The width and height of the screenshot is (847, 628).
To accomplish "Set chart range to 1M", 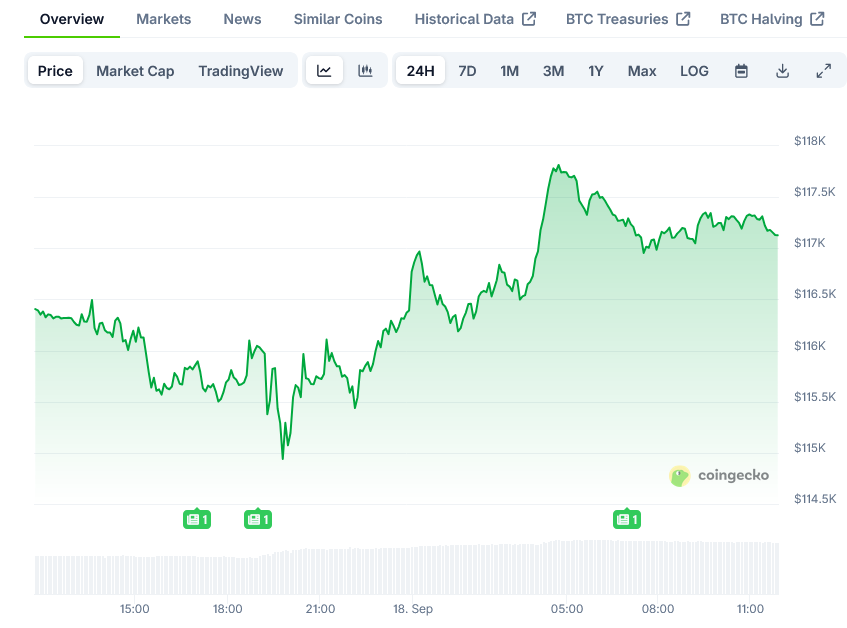I will click(x=509, y=71).
